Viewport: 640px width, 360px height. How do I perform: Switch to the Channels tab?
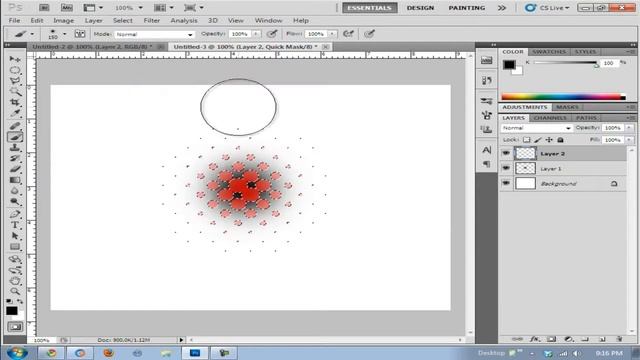pos(550,118)
